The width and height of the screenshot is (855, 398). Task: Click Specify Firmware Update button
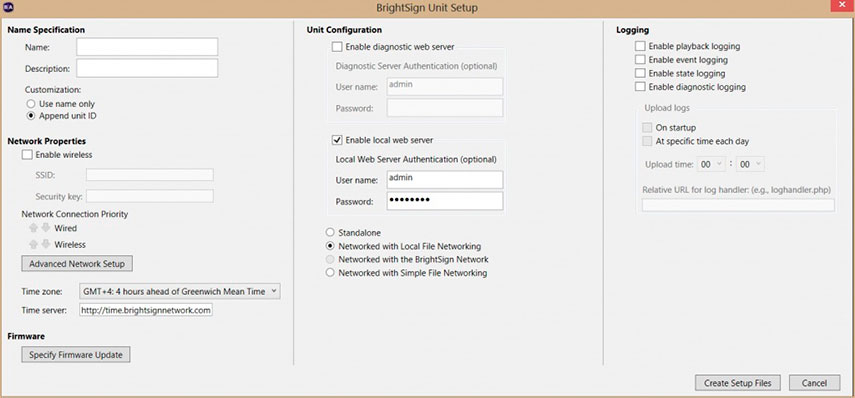point(76,354)
